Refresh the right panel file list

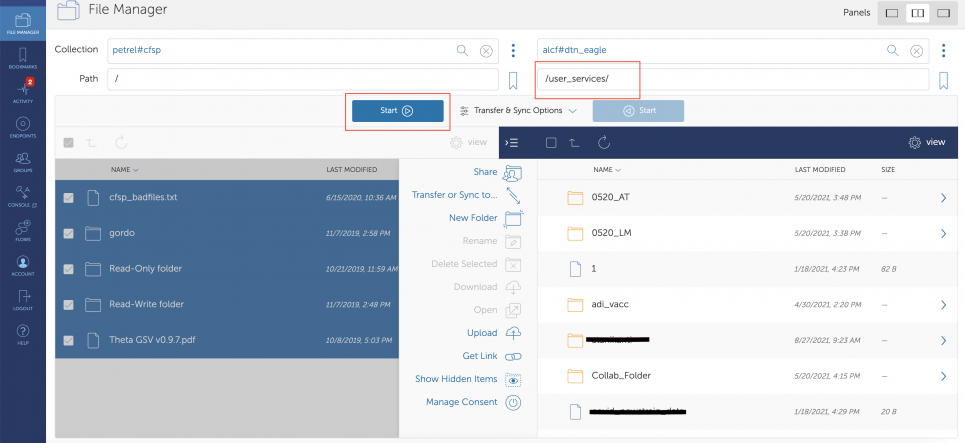pyautogui.click(x=603, y=143)
